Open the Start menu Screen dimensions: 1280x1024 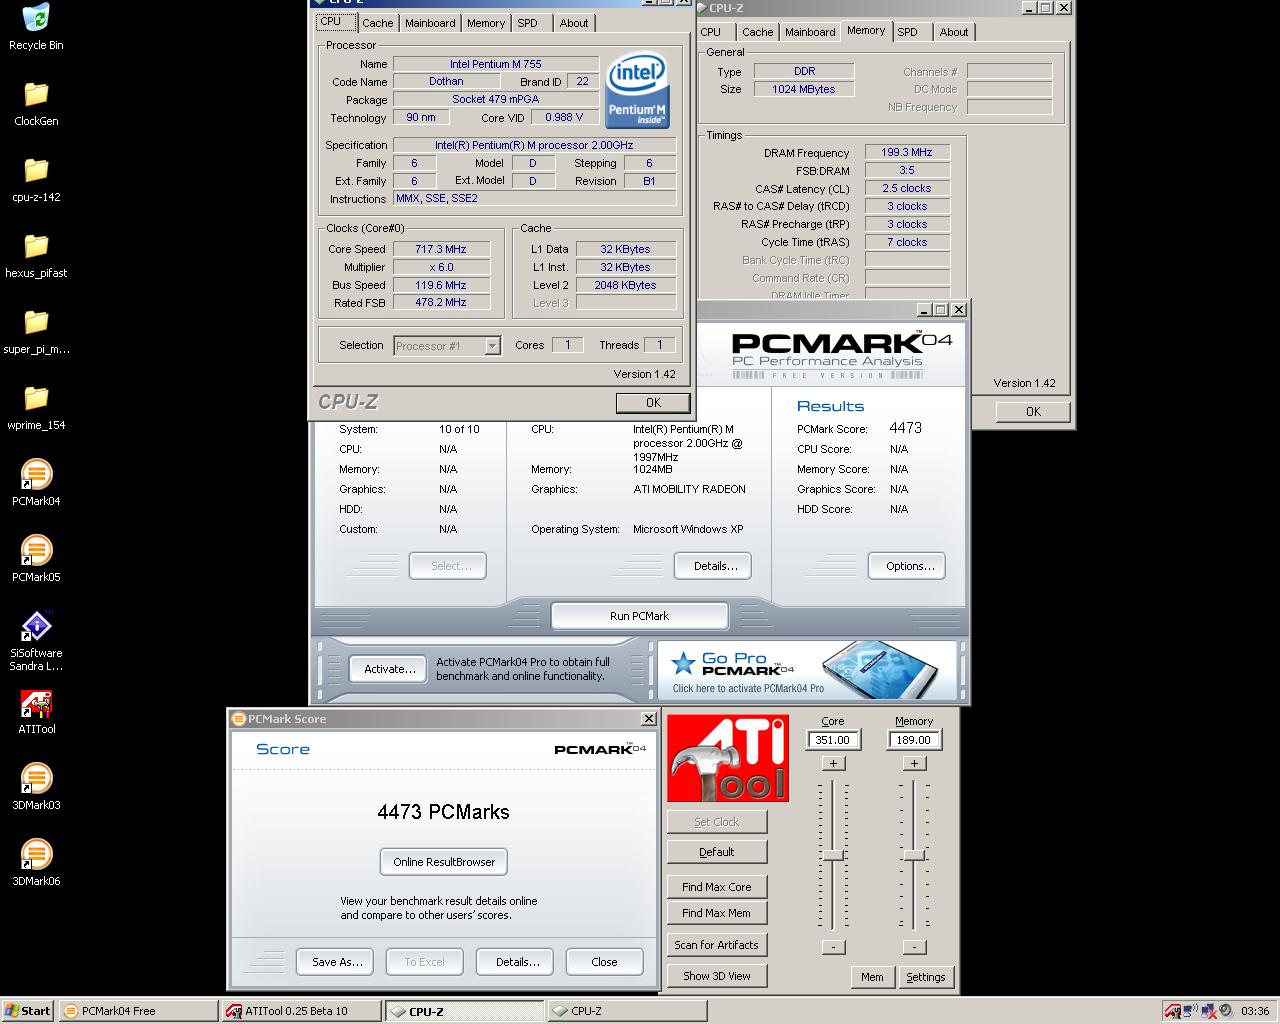point(28,1011)
